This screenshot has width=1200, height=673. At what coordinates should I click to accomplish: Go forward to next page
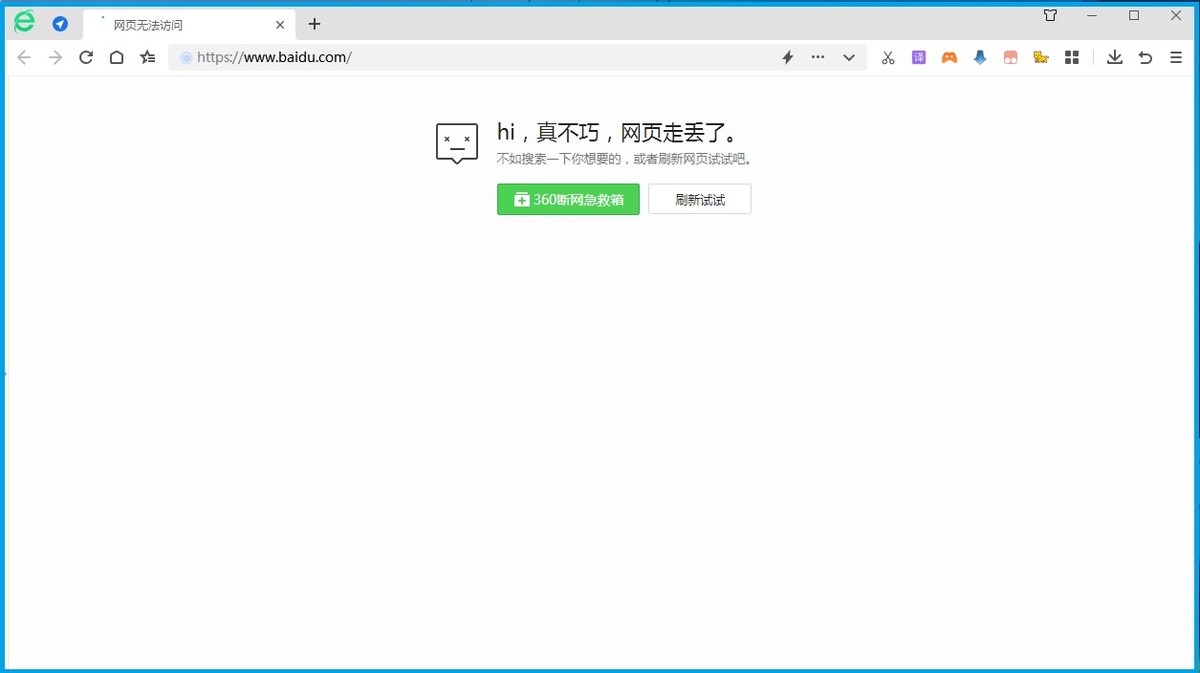pos(55,58)
